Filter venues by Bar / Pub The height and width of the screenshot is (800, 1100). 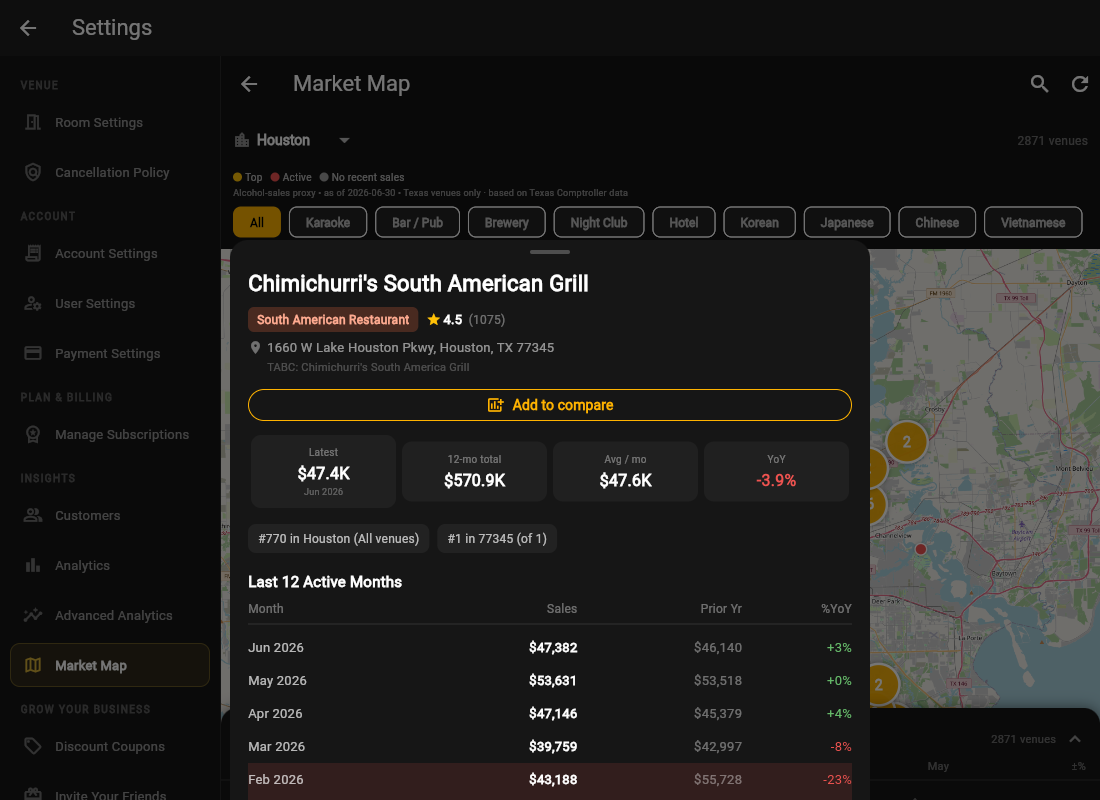pyautogui.click(x=417, y=222)
